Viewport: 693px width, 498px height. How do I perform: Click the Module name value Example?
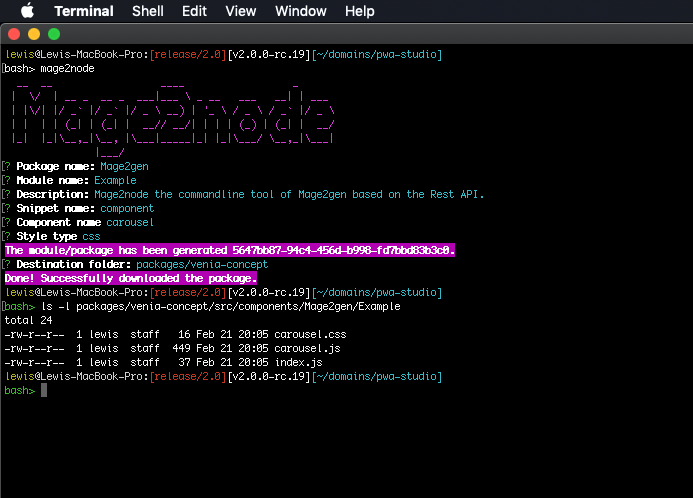tap(115, 180)
